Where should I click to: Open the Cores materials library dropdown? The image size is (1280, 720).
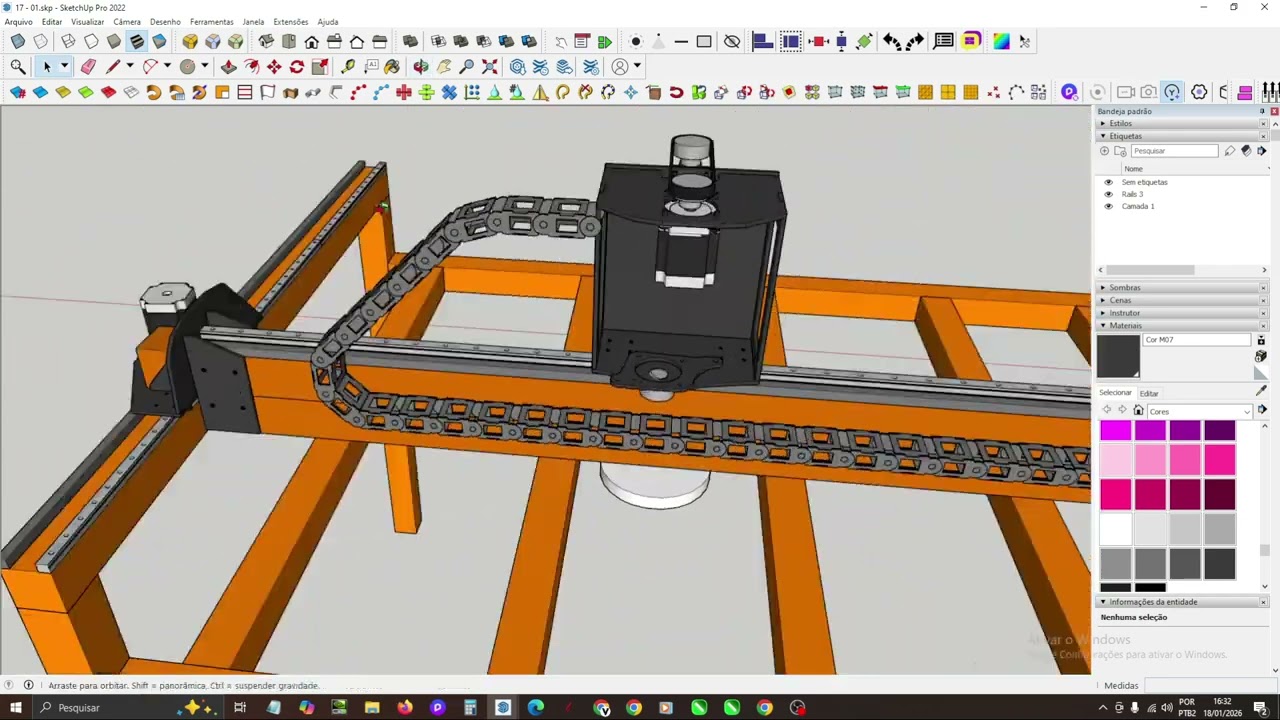[x=1199, y=411]
